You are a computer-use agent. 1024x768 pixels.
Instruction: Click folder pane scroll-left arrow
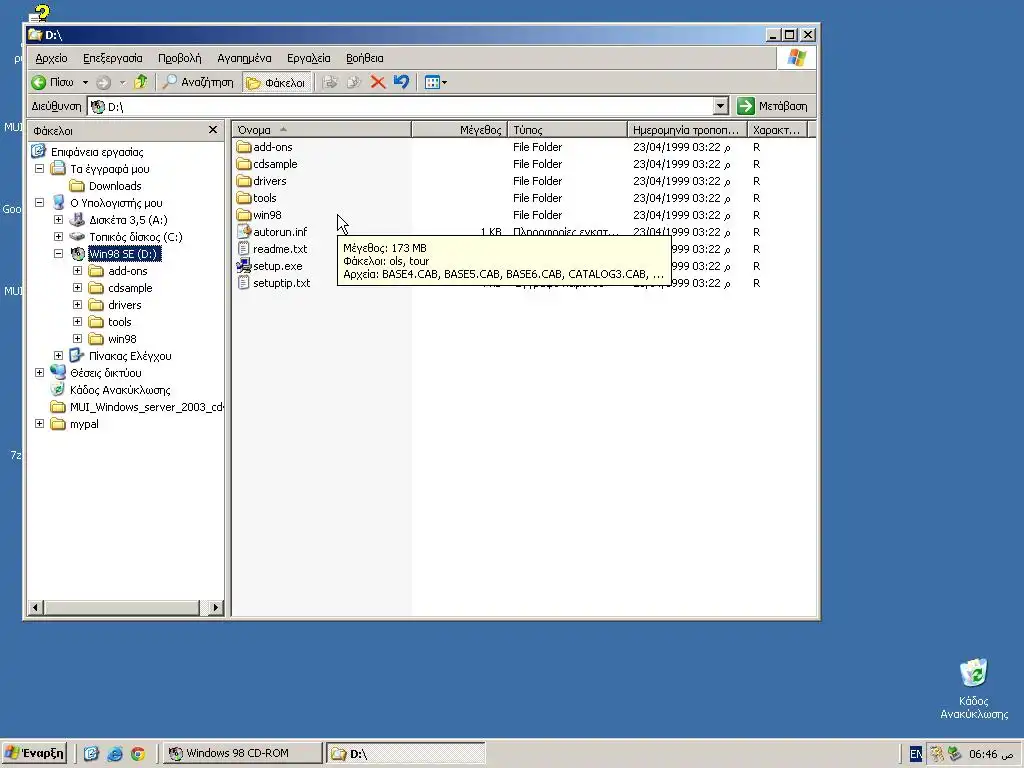coord(35,607)
